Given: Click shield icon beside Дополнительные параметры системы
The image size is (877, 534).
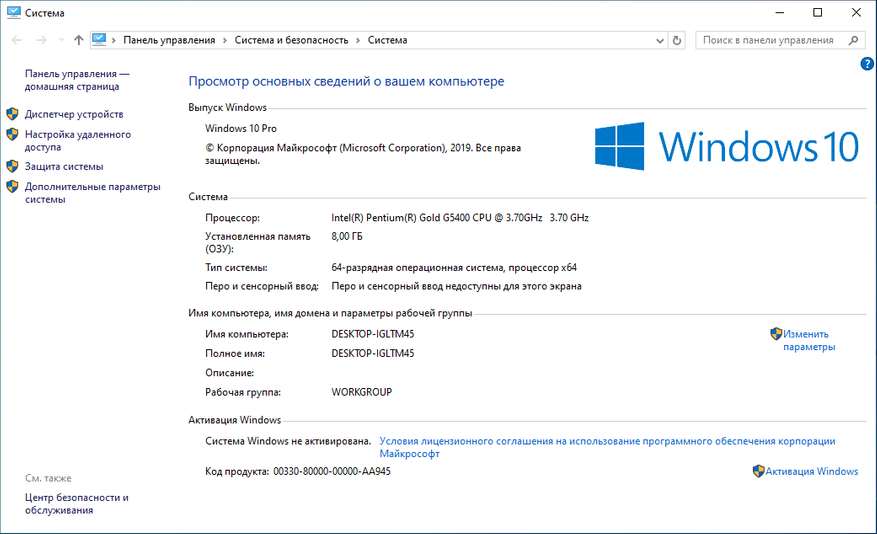Looking at the screenshot, I should click(12, 186).
